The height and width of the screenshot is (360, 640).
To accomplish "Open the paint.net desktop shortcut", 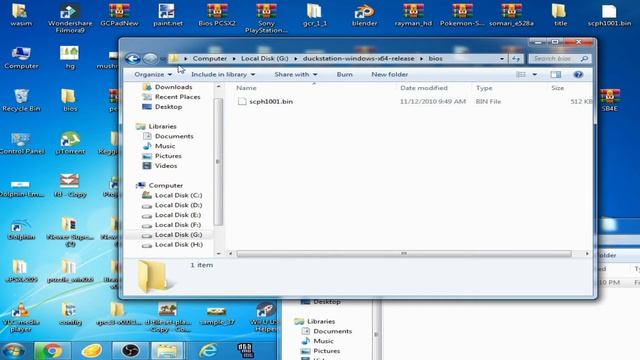I will (167, 15).
